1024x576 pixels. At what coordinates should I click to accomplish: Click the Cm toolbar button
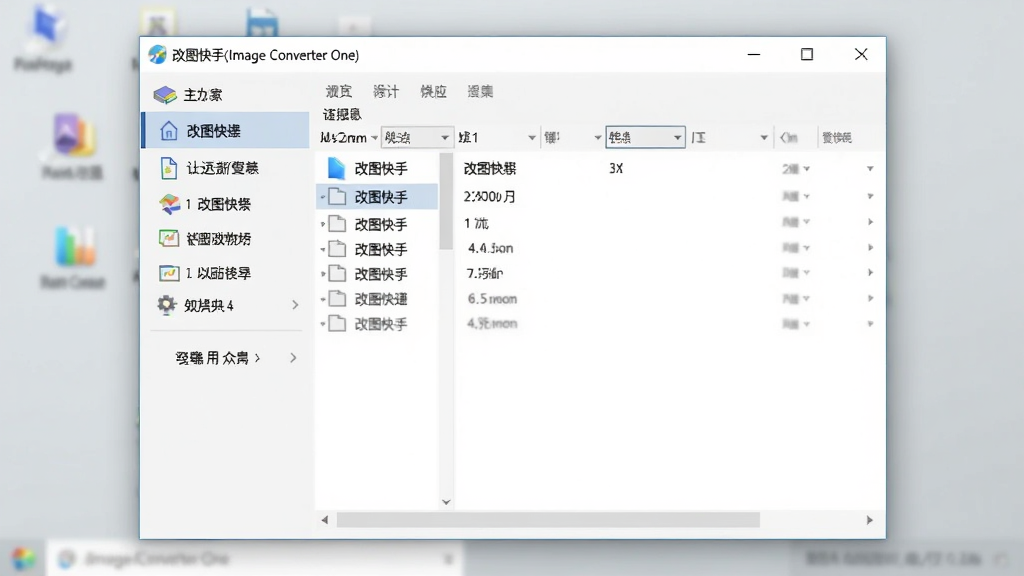pos(789,138)
